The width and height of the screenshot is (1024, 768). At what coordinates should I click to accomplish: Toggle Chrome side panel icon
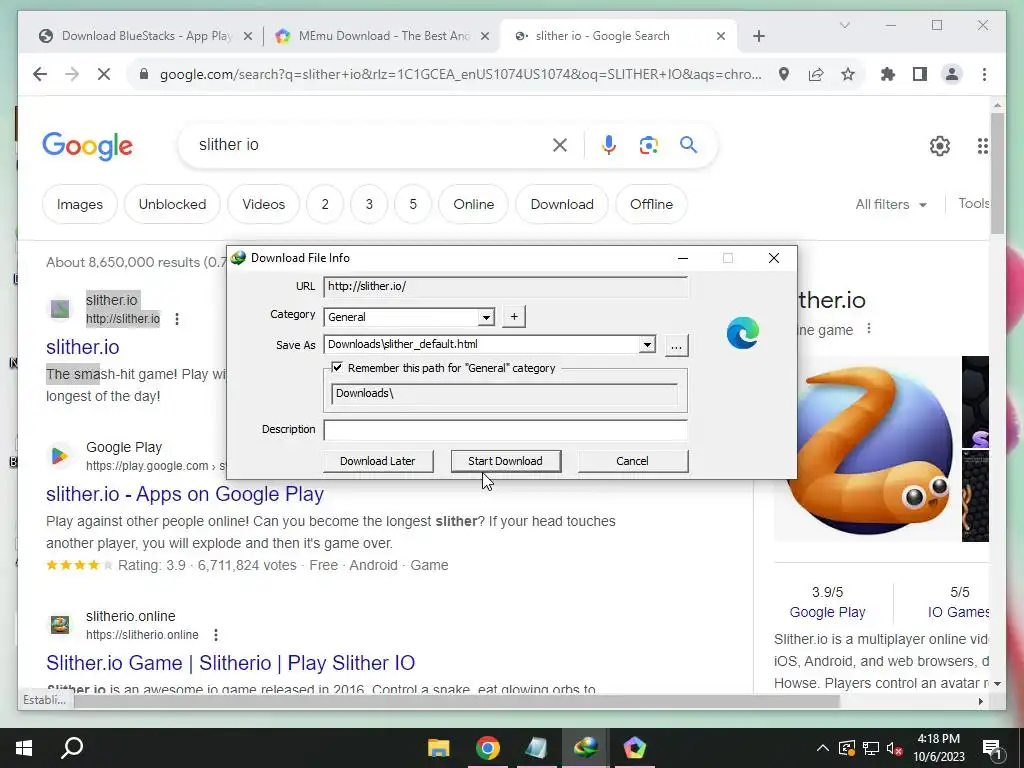[920, 74]
